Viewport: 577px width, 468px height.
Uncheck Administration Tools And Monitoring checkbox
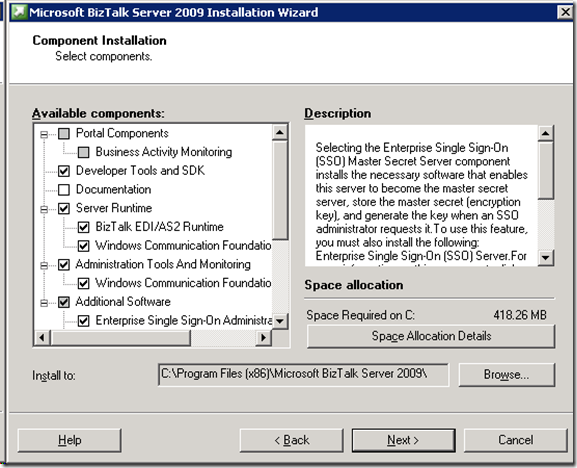pos(64,265)
